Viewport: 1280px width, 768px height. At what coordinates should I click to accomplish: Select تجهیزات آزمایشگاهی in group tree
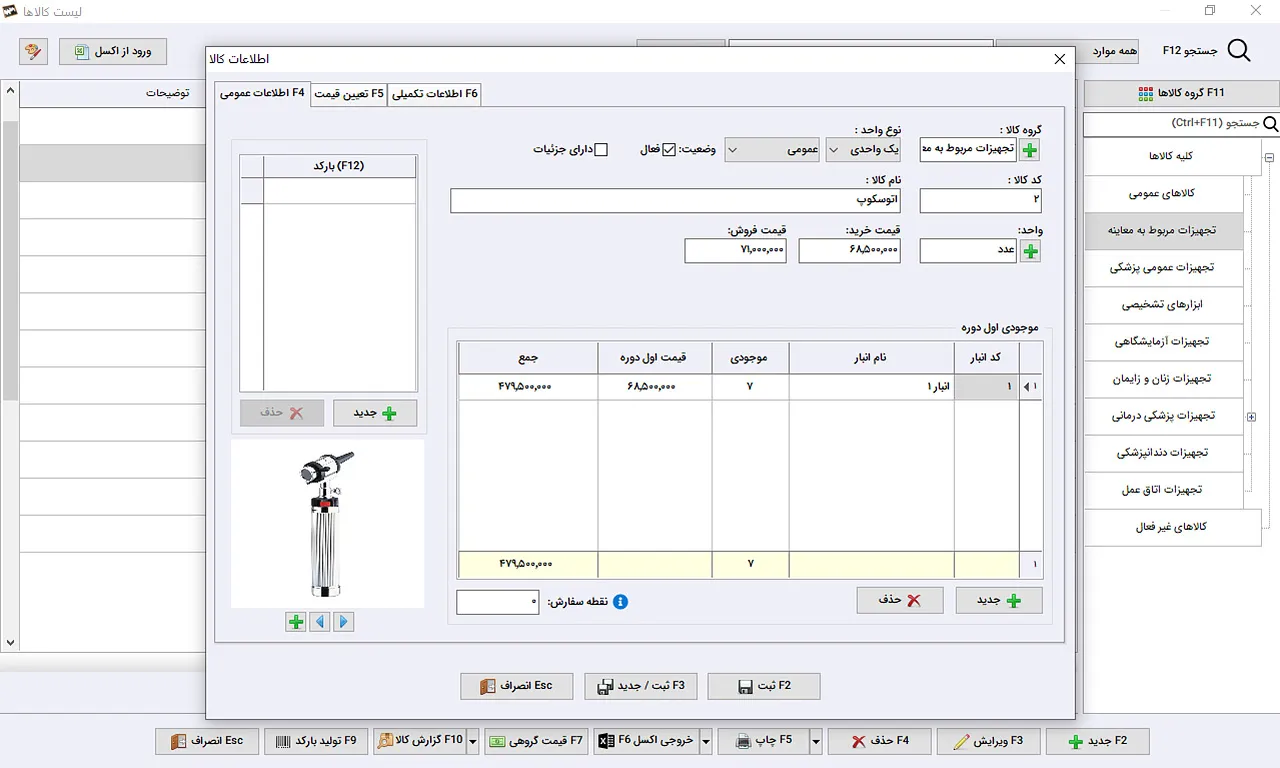[x=1162, y=342]
